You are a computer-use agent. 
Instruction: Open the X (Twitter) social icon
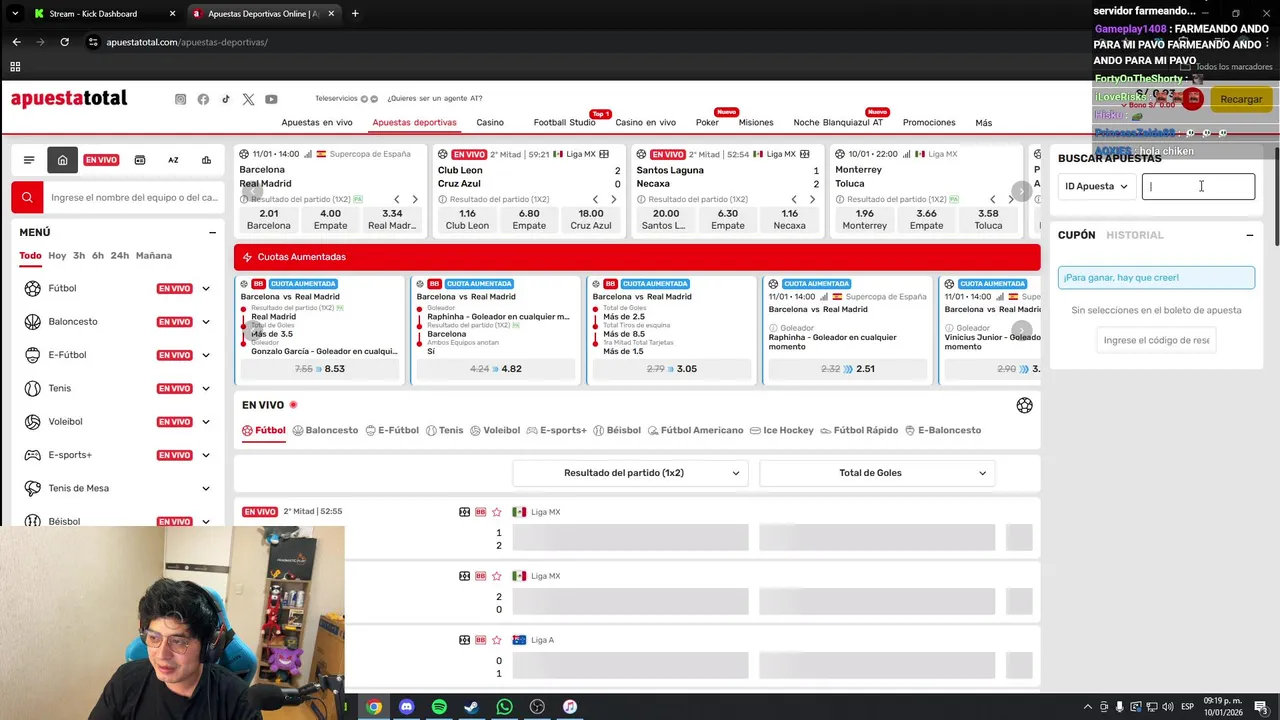[248, 99]
